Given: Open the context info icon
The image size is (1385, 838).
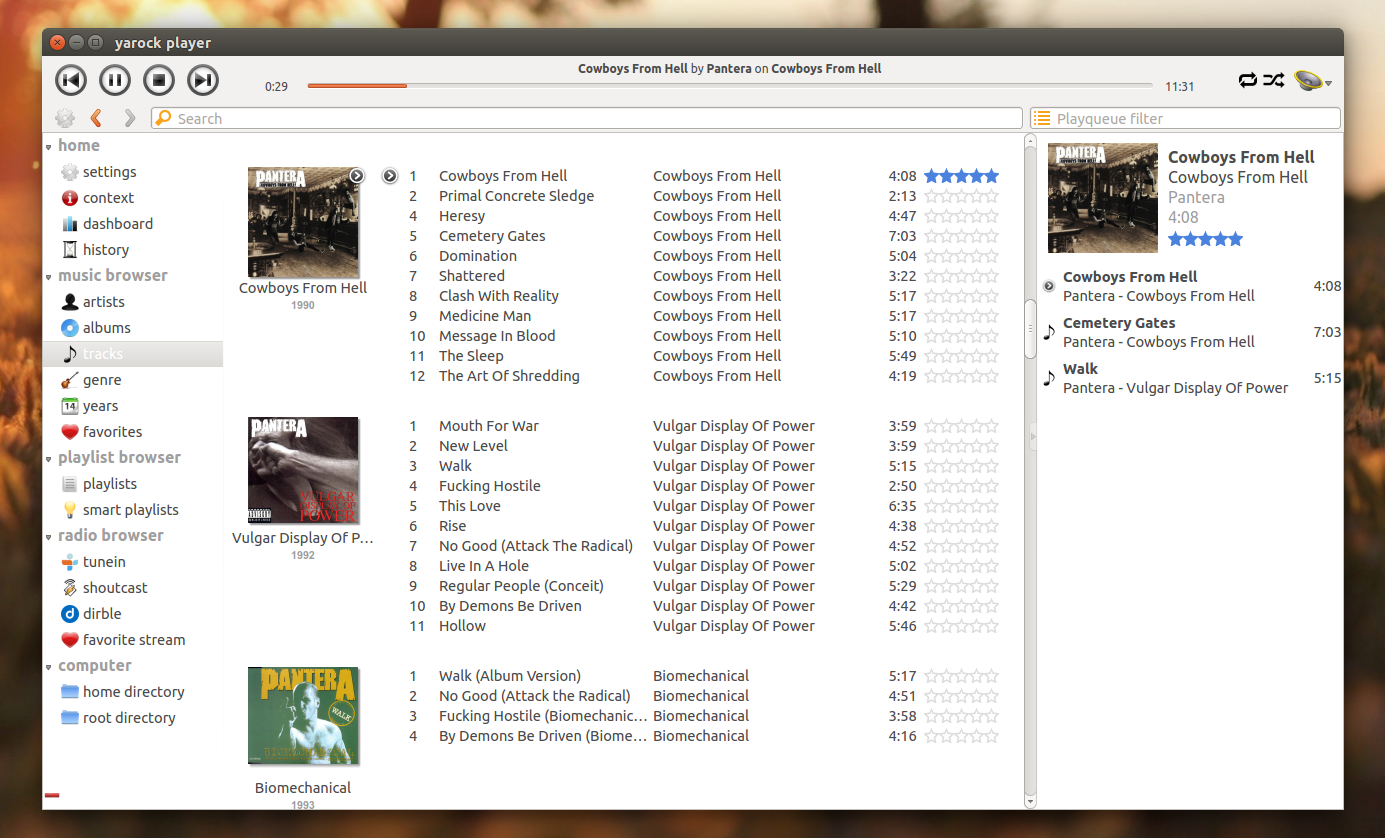Looking at the screenshot, I should [69, 198].
